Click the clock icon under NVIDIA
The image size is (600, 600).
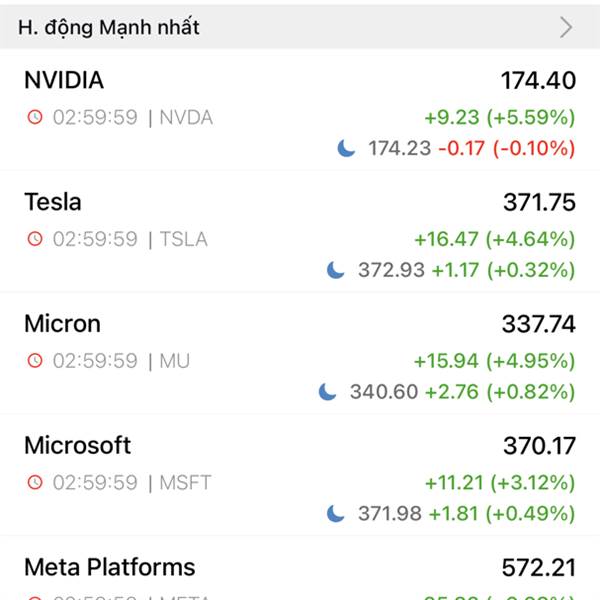point(35,117)
